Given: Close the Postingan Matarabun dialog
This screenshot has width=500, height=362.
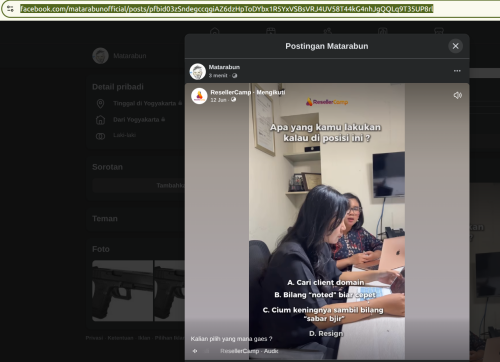Looking at the screenshot, I should click(x=456, y=46).
